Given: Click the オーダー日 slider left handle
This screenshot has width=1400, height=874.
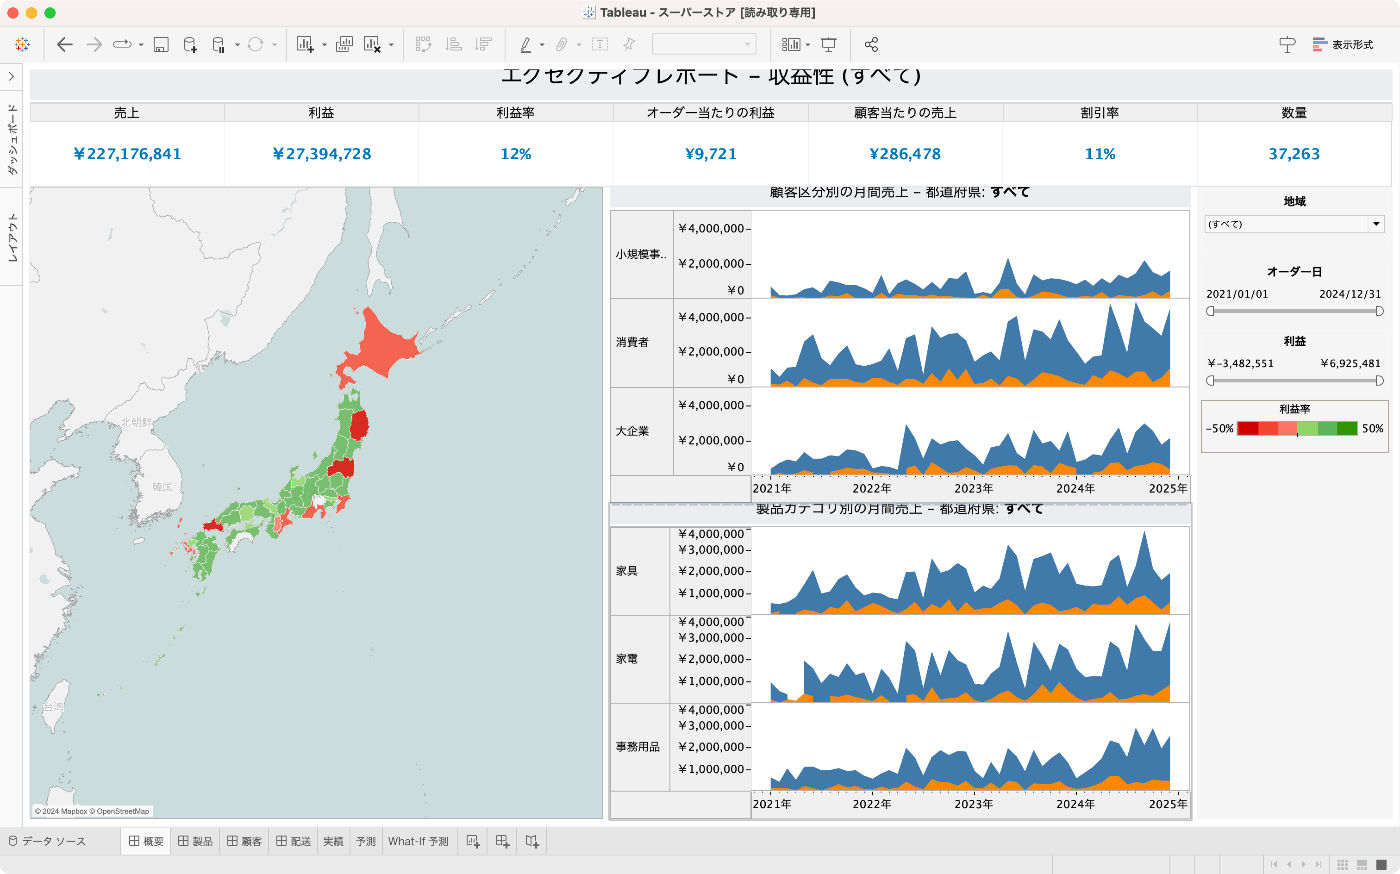Looking at the screenshot, I should click(x=1210, y=311).
